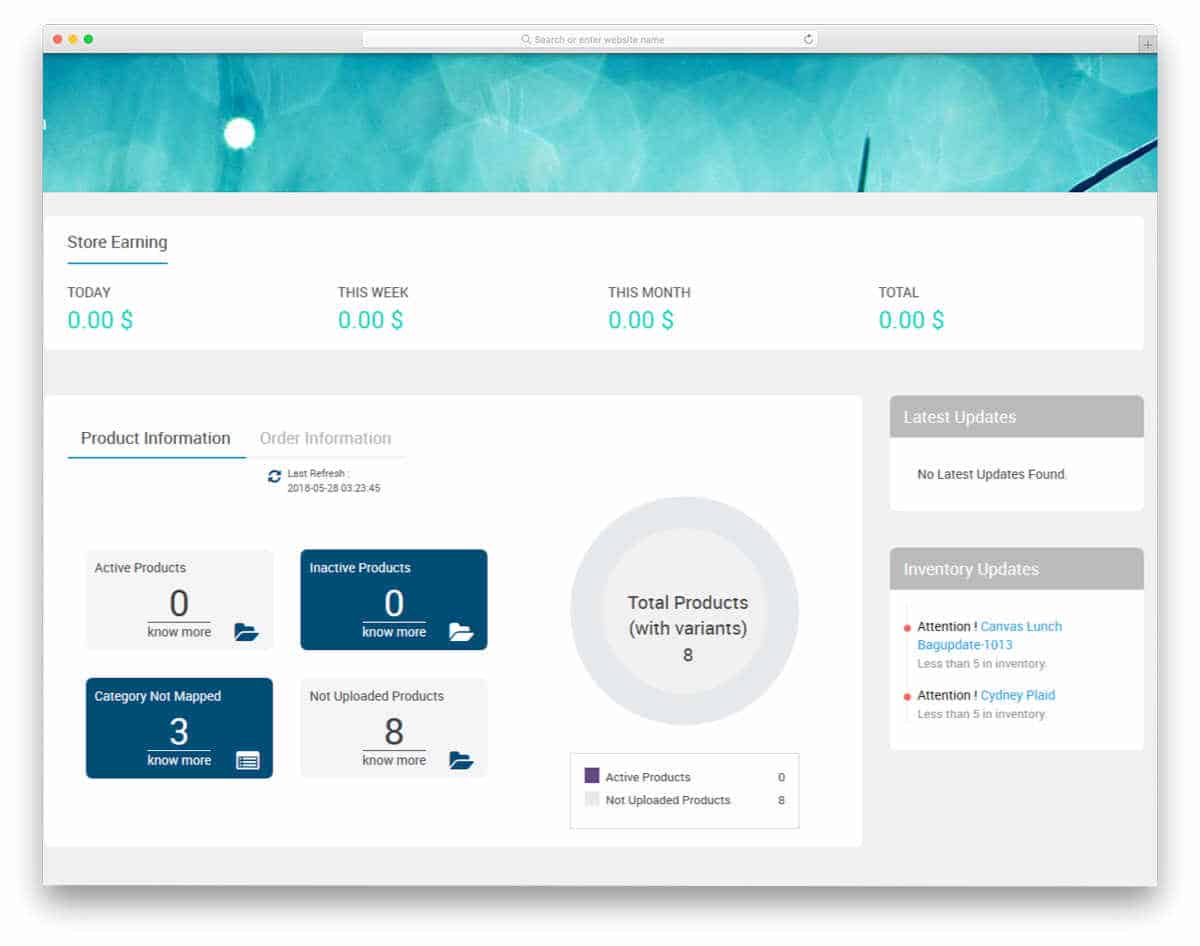Open the Inactive Products folder icon
This screenshot has width=1200, height=946.
(460, 631)
